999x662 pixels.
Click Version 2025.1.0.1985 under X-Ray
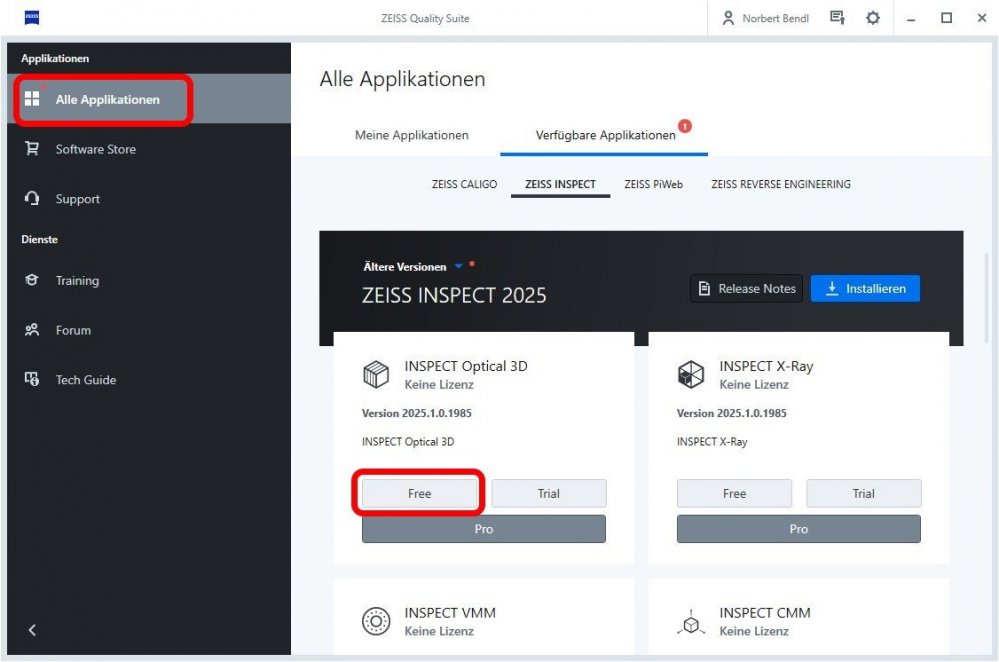[731, 413]
